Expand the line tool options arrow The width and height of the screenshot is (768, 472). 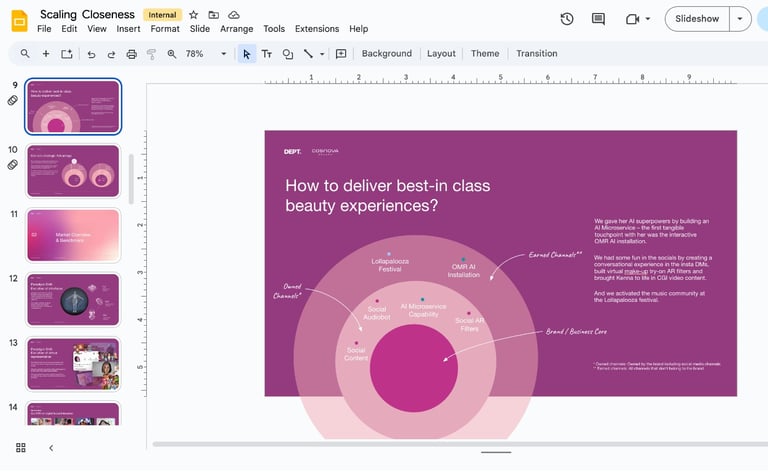tap(322, 54)
